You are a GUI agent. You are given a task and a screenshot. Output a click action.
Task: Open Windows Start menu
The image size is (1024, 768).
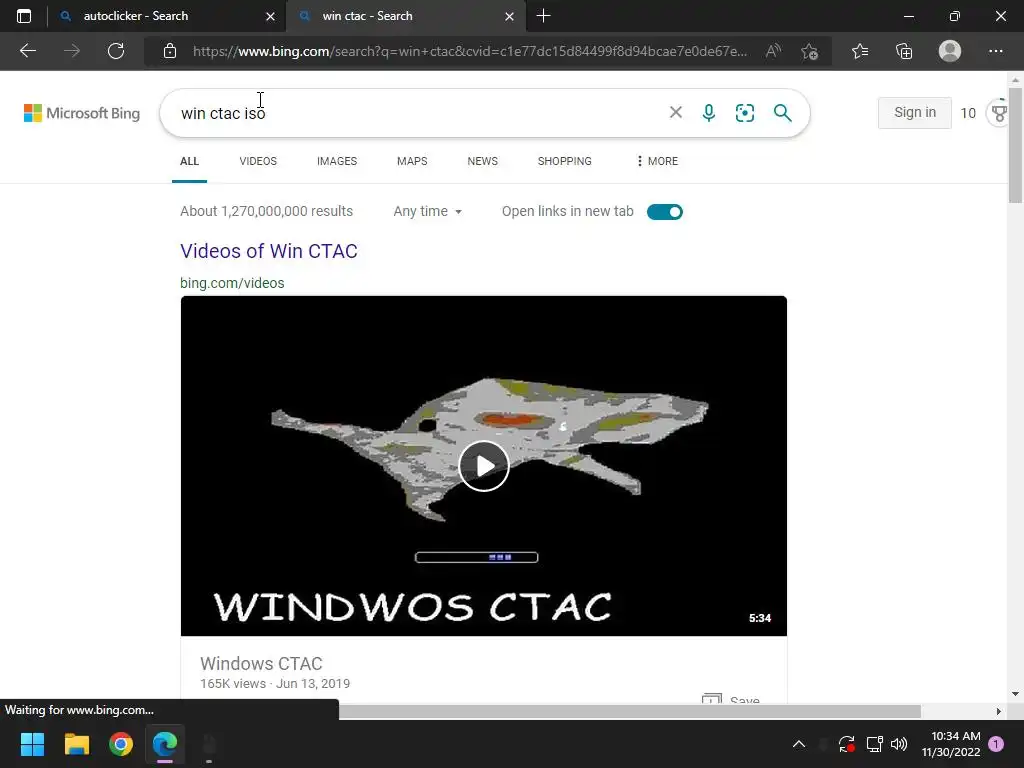(x=32, y=744)
